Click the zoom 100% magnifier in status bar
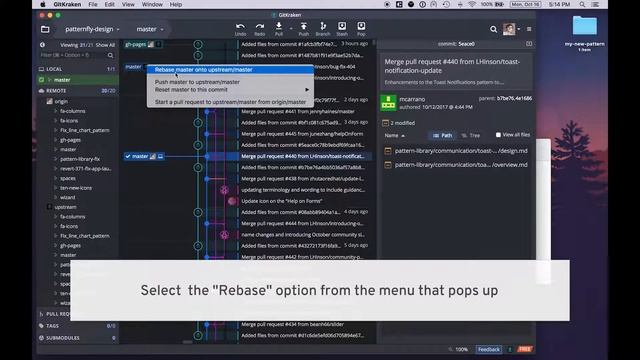640x360 pixels. [450, 349]
